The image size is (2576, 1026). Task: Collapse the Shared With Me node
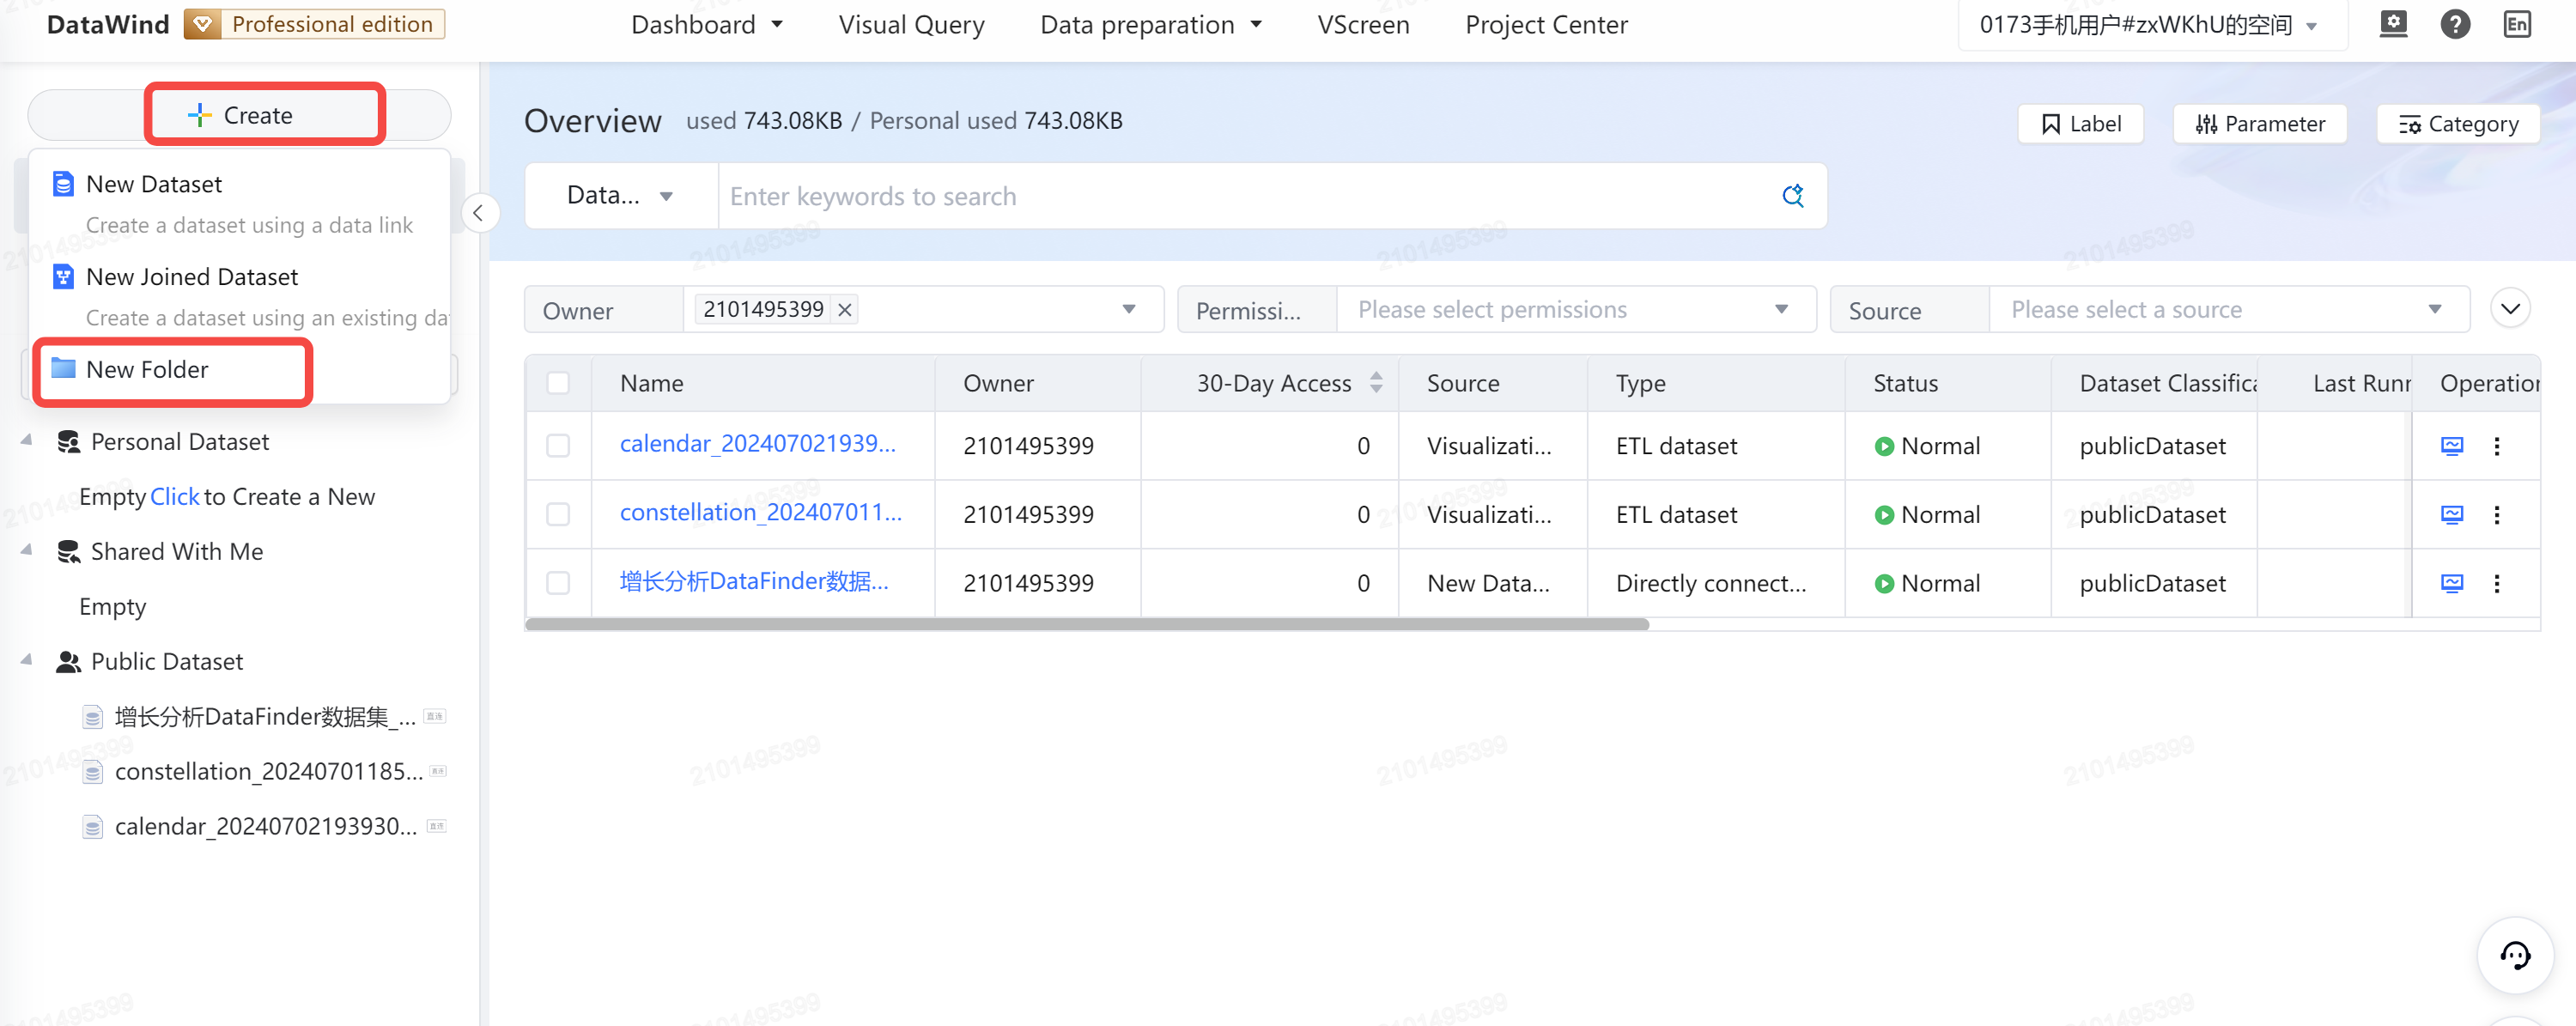[27, 550]
